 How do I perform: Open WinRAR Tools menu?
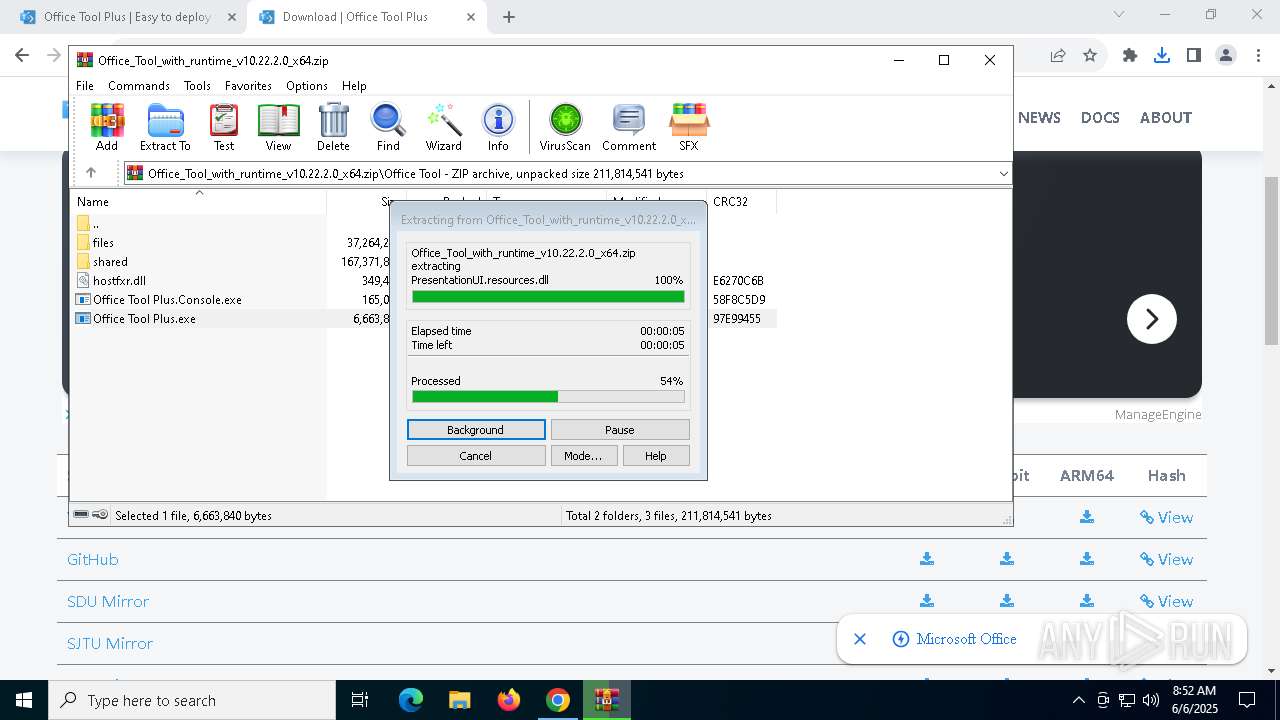[x=197, y=86]
